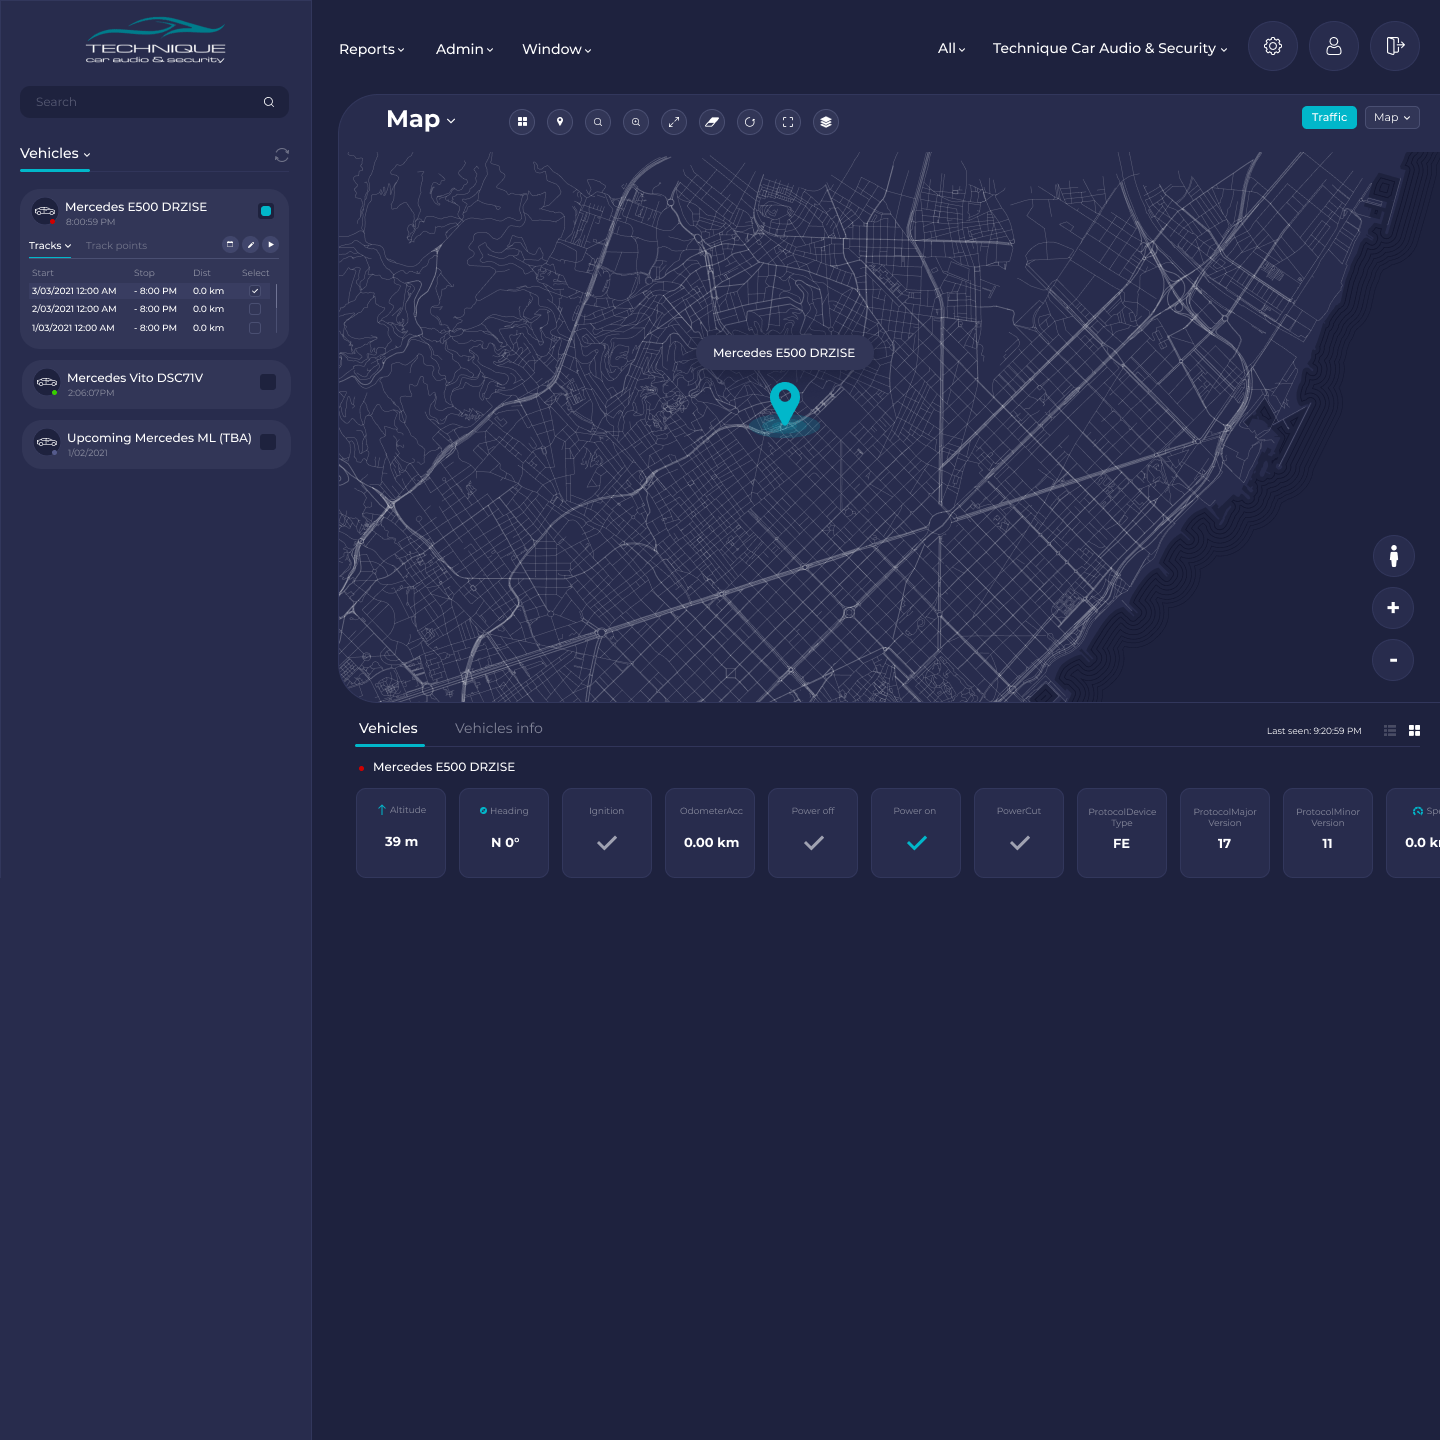Screen dimensions: 1440x1440
Task: Expand the All filter dropdown
Action: point(951,49)
